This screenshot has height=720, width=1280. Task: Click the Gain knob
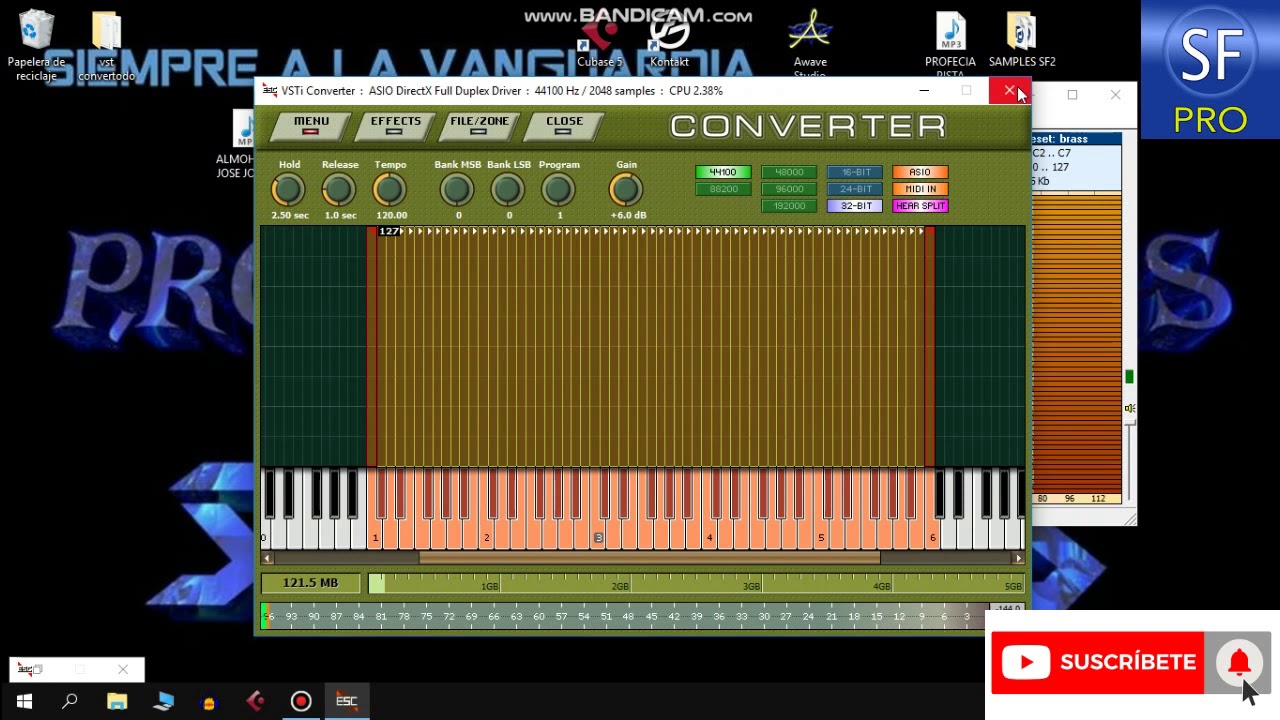626,189
